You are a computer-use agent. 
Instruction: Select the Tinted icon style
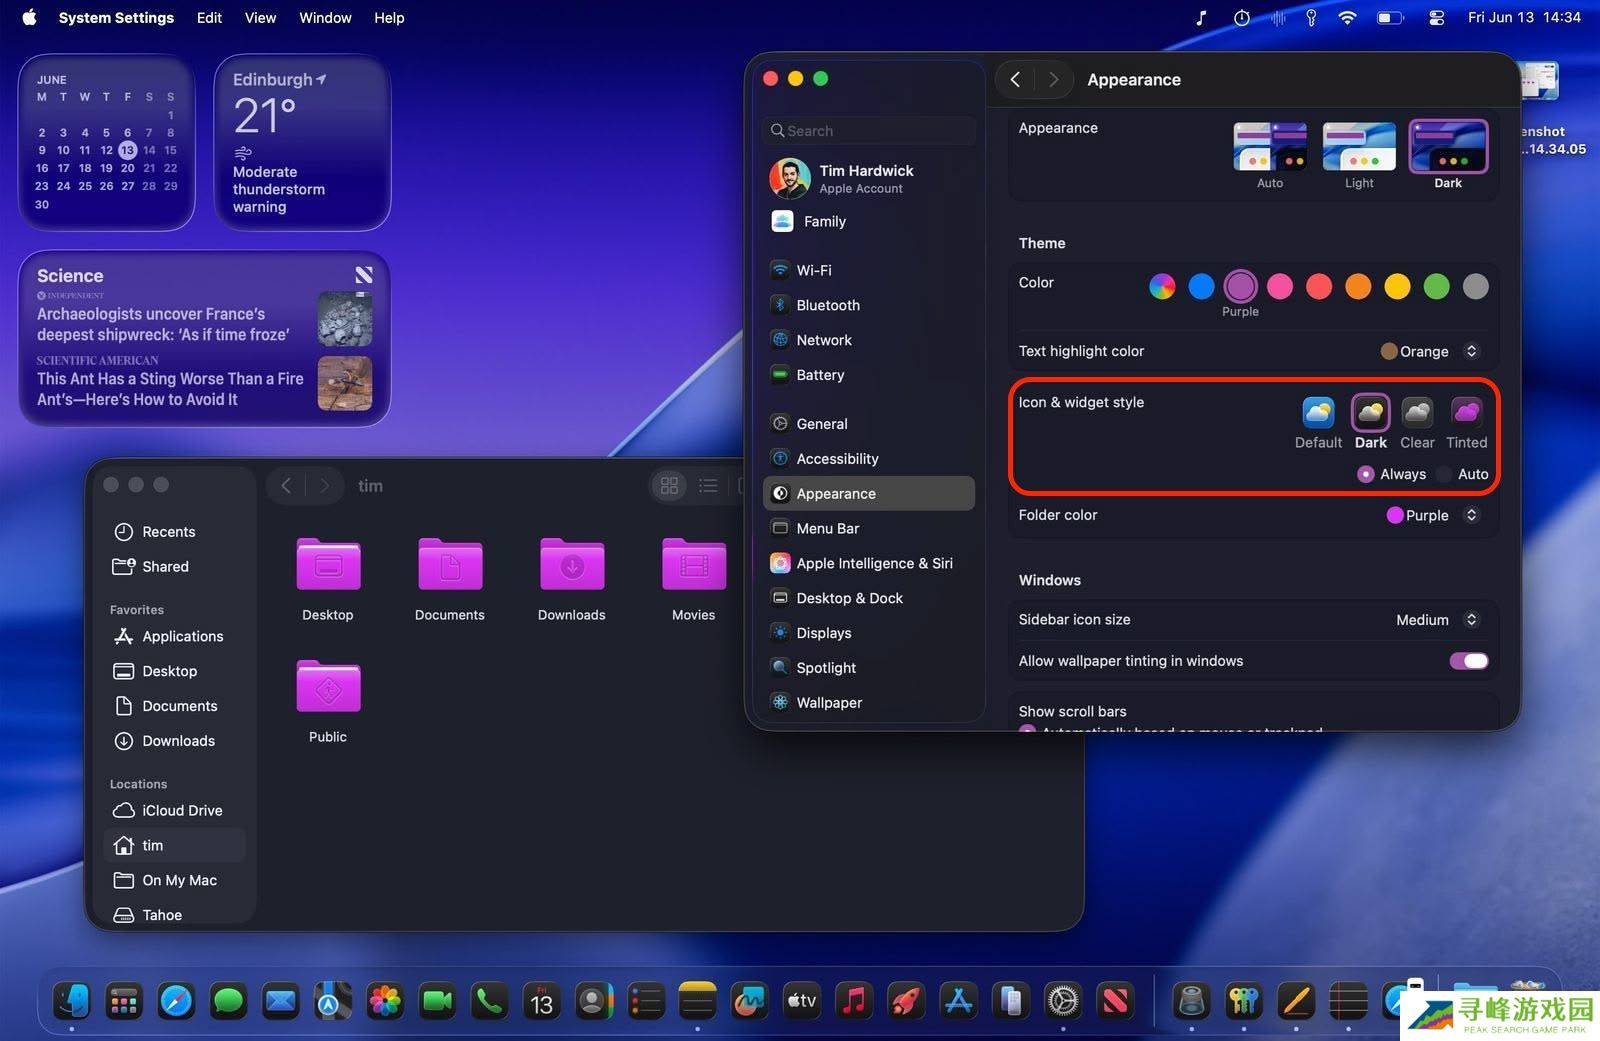pyautogui.click(x=1466, y=412)
